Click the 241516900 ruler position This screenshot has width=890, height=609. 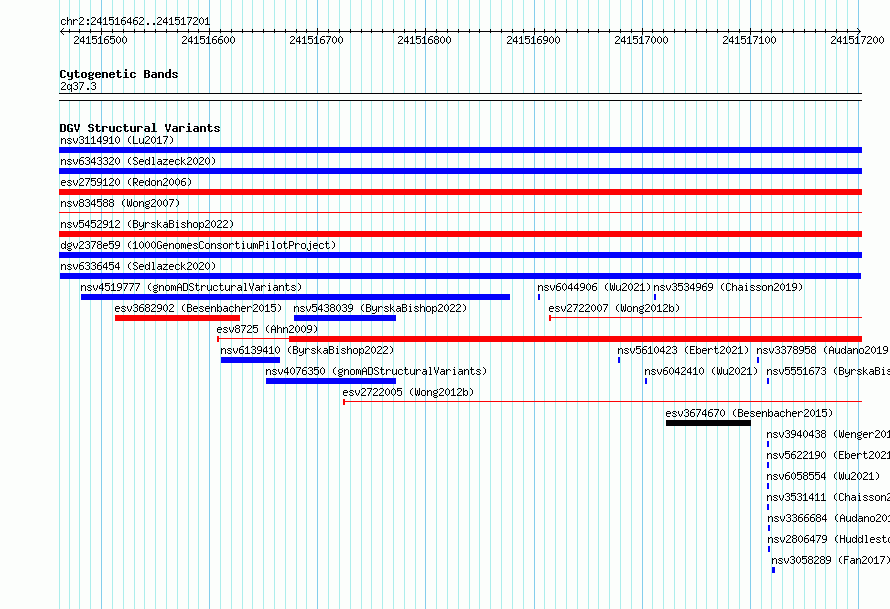click(x=533, y=40)
